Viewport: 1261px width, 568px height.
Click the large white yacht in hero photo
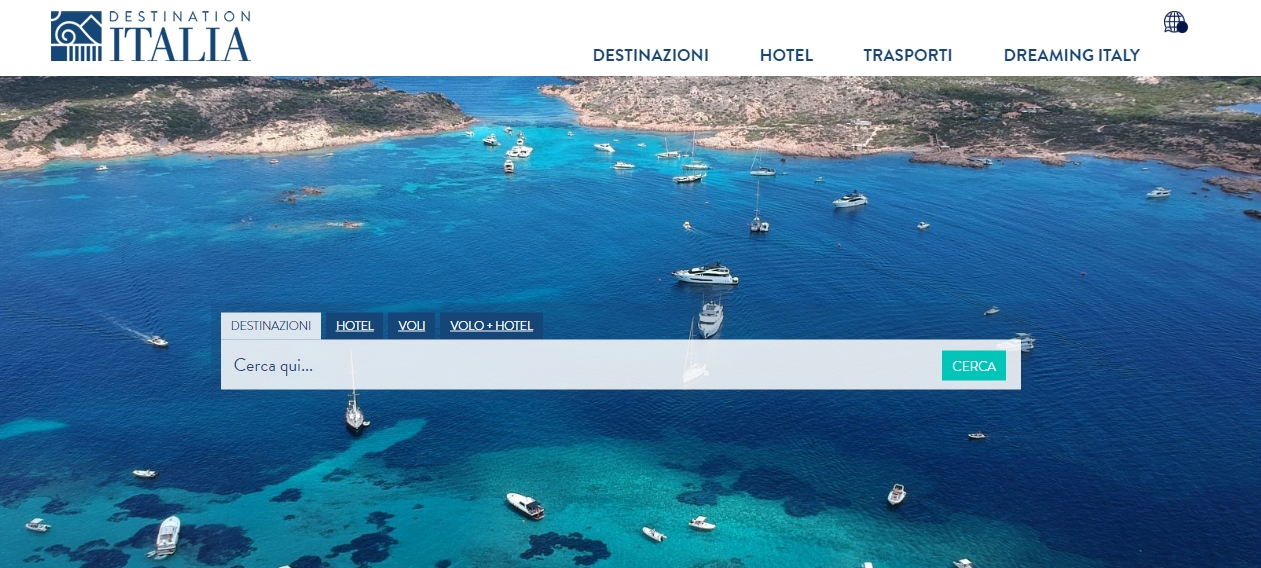tap(706, 274)
